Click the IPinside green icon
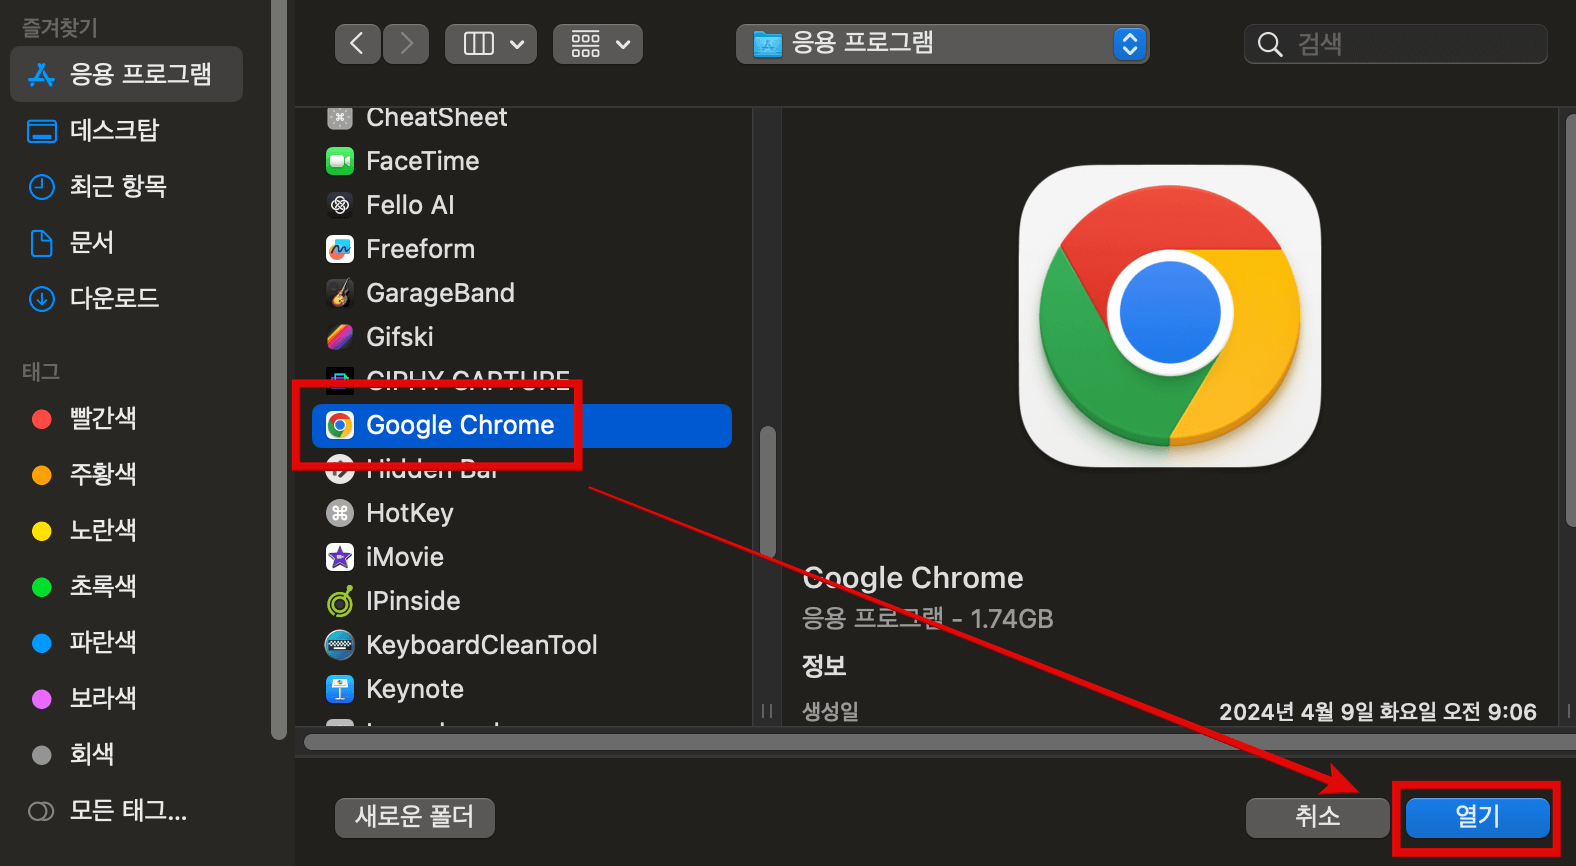 click(340, 601)
